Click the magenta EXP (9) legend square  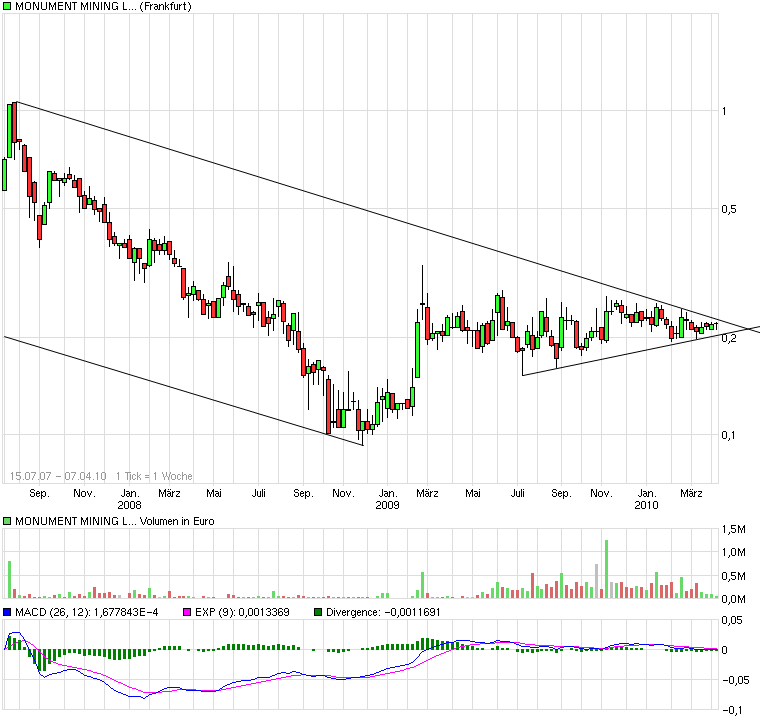click(187, 612)
